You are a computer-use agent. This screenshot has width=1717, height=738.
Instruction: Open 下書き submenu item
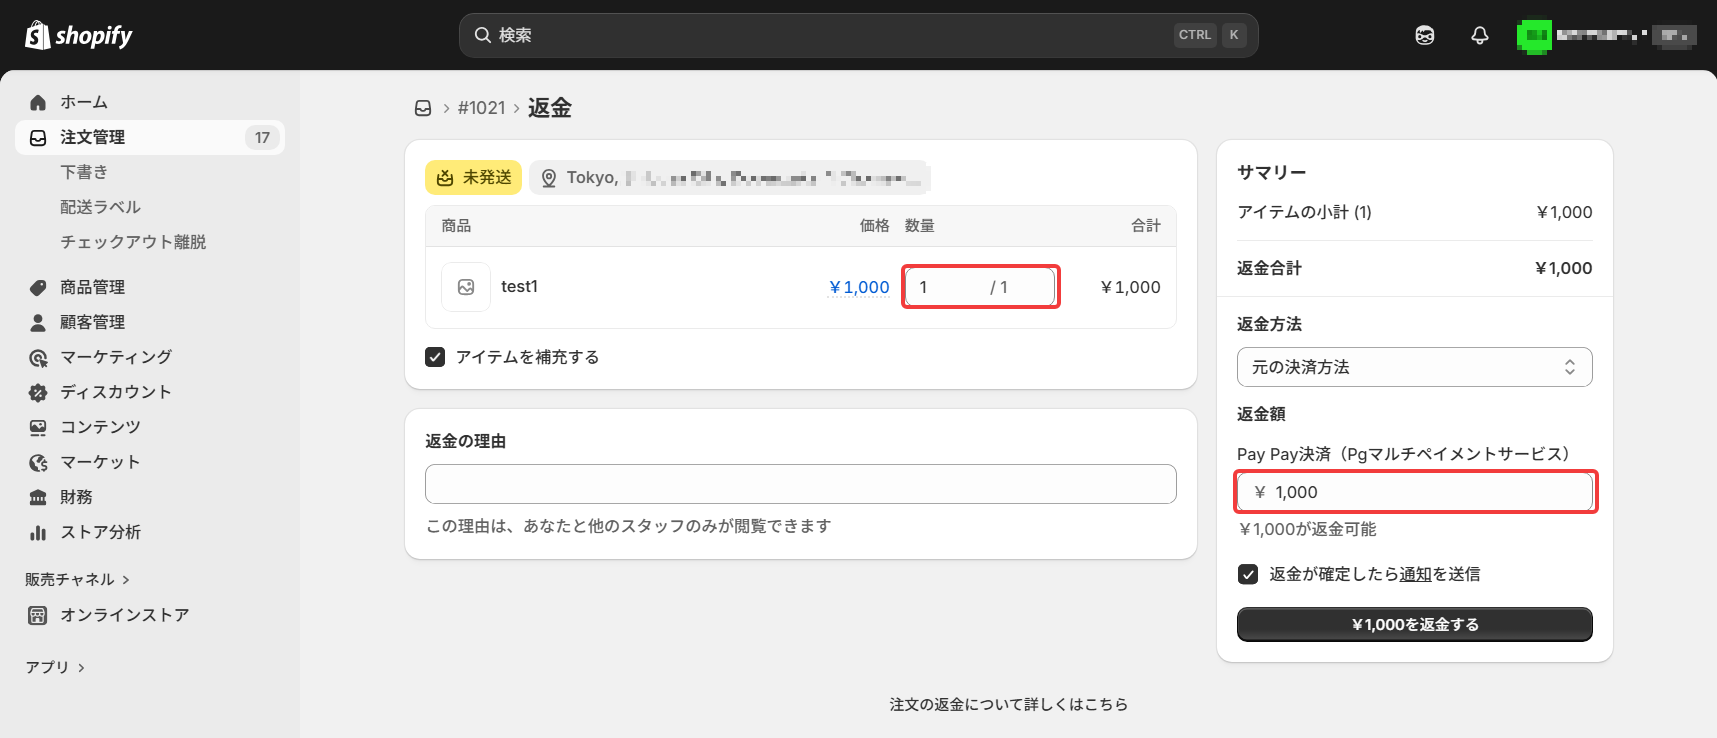point(84,172)
